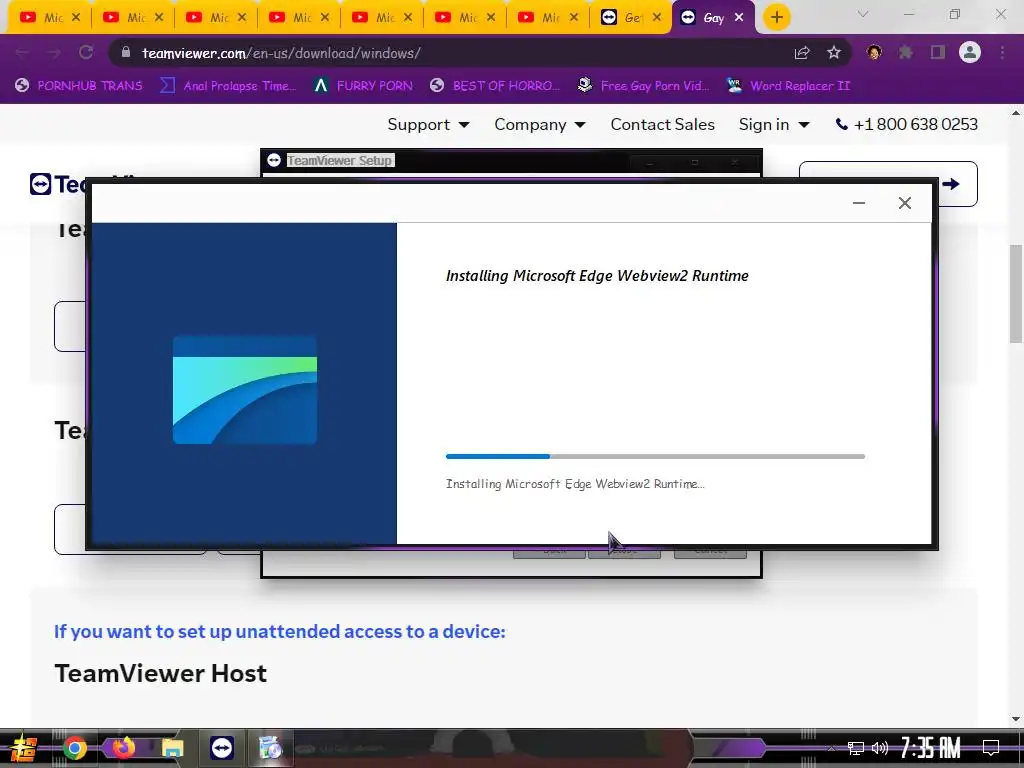Click the installer setup icon in the taskbar

270,748
